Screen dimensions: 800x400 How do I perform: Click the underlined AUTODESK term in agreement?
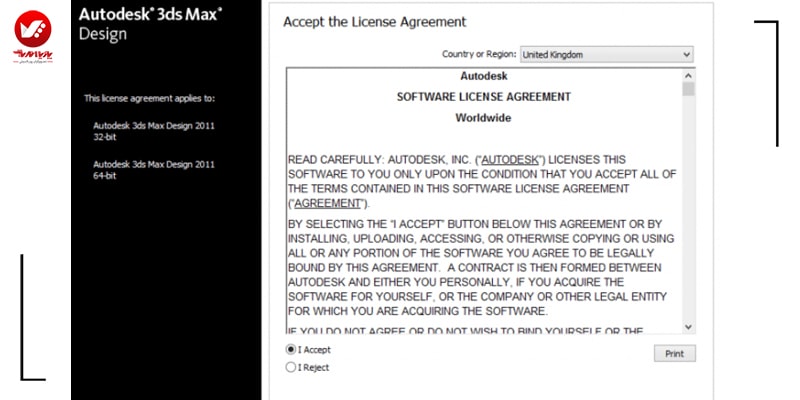tap(510, 160)
